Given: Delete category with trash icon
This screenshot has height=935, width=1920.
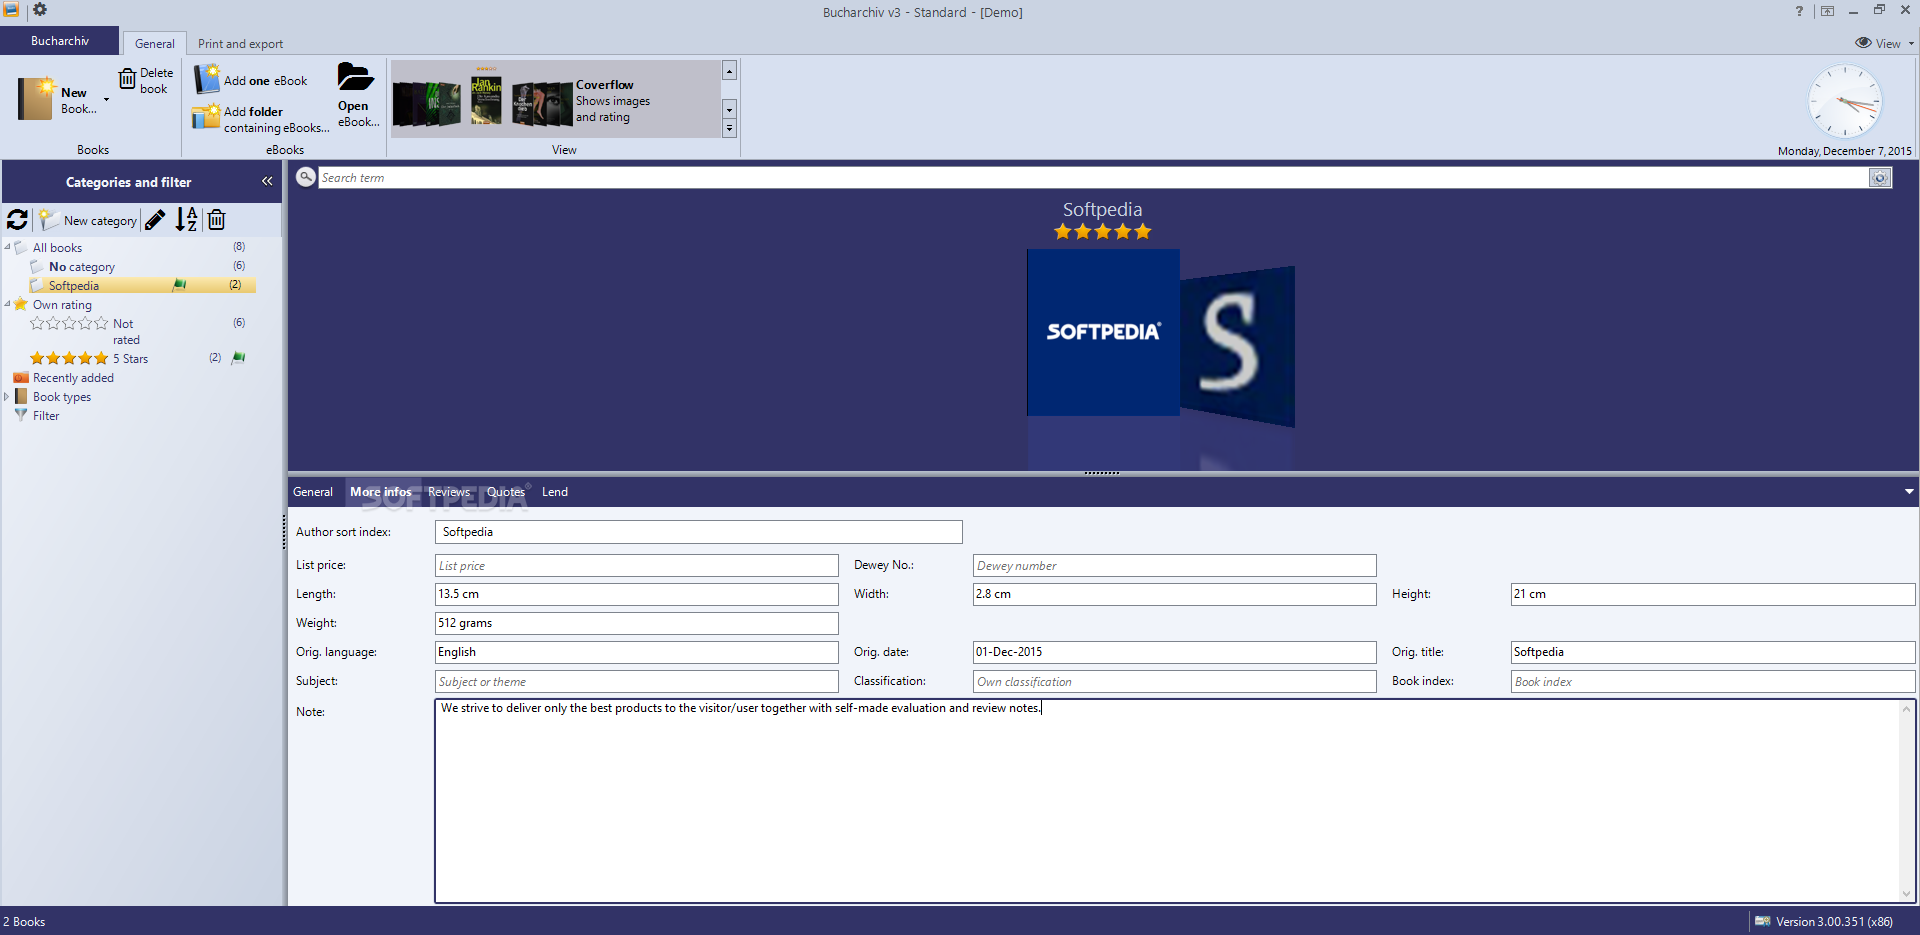Looking at the screenshot, I should click(216, 219).
